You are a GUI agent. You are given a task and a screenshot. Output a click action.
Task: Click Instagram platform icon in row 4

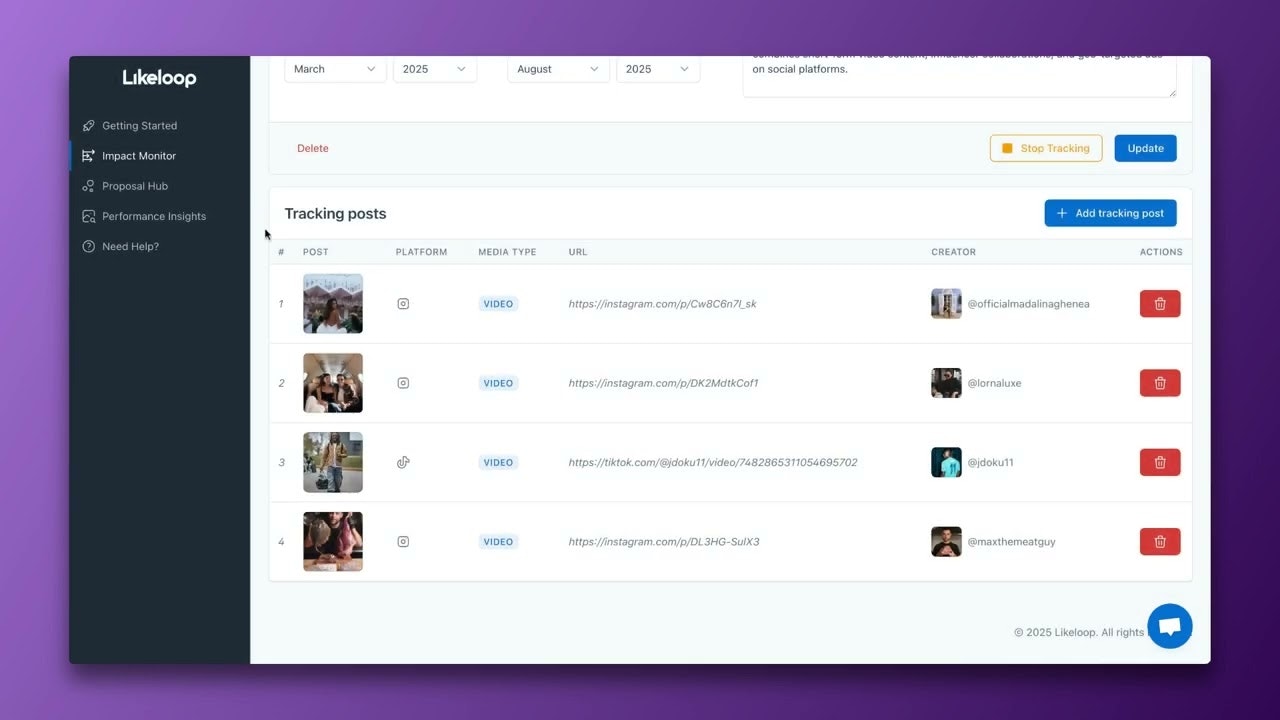[403, 541]
